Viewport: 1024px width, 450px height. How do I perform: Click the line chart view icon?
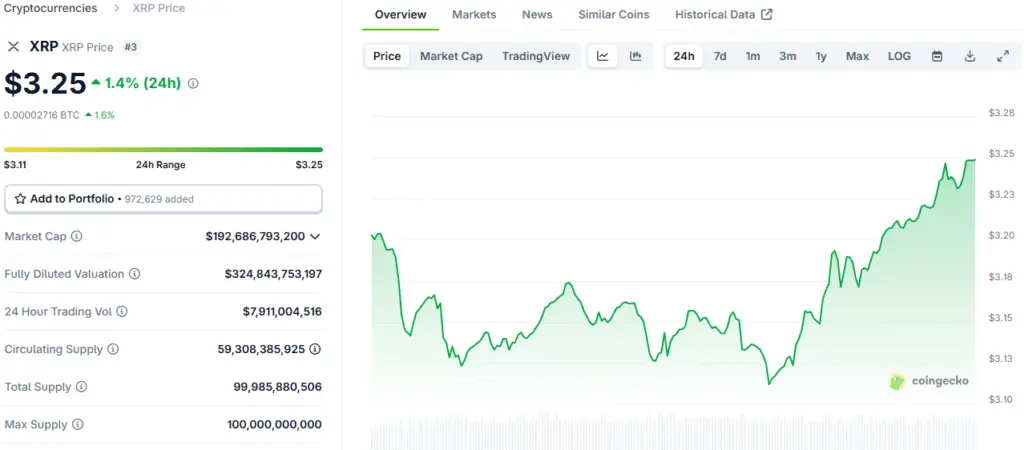[602, 56]
